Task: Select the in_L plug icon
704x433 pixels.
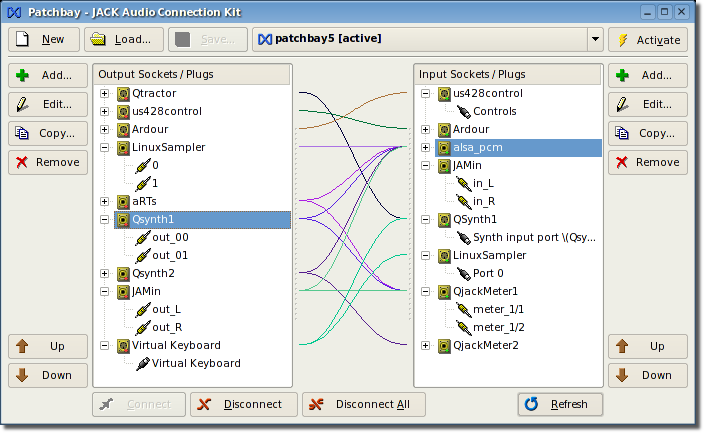Action: (x=464, y=184)
